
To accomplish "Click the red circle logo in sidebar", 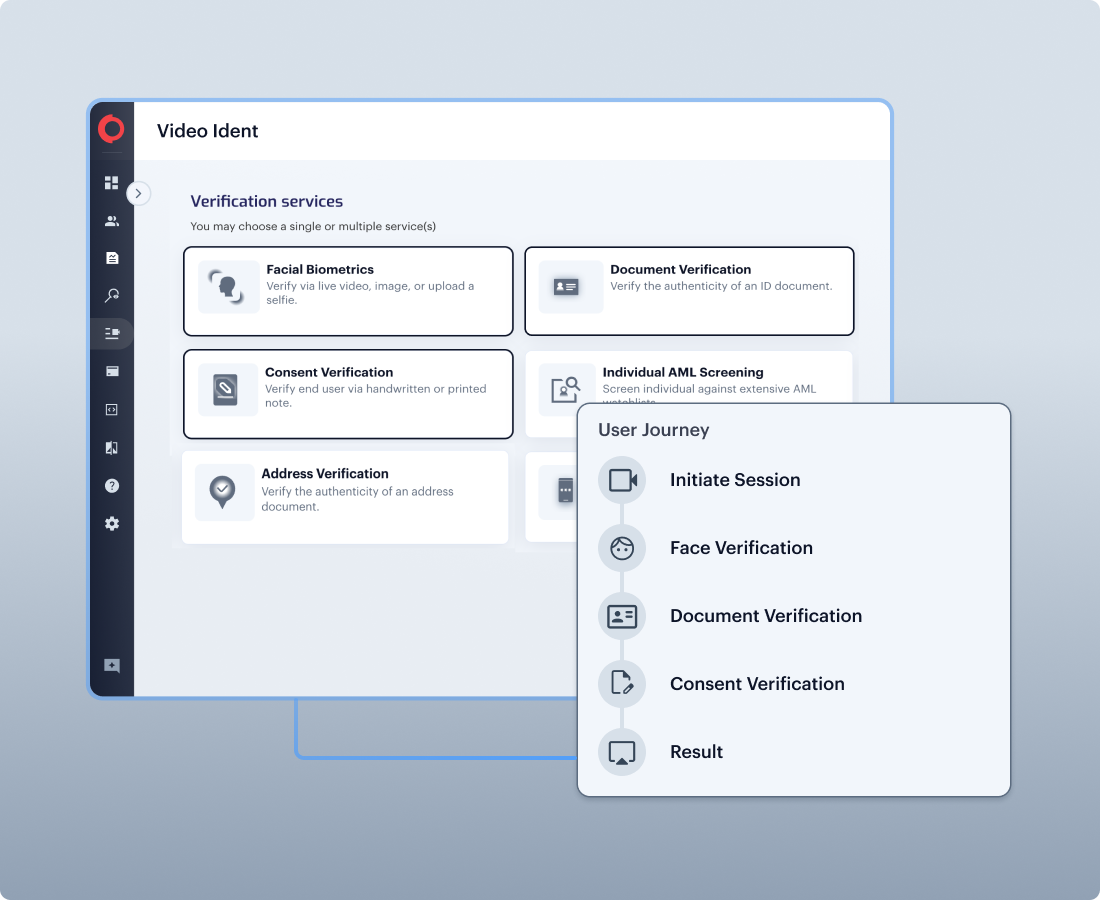I will [111, 129].
